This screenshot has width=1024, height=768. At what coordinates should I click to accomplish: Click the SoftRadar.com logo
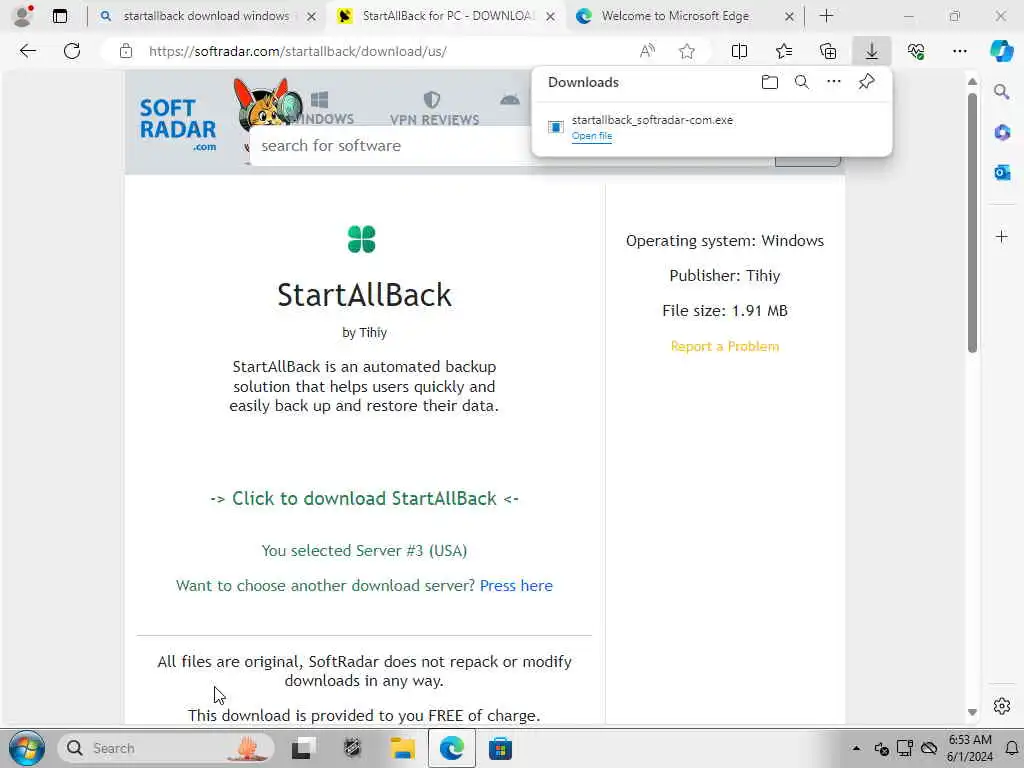pyautogui.click(x=178, y=124)
